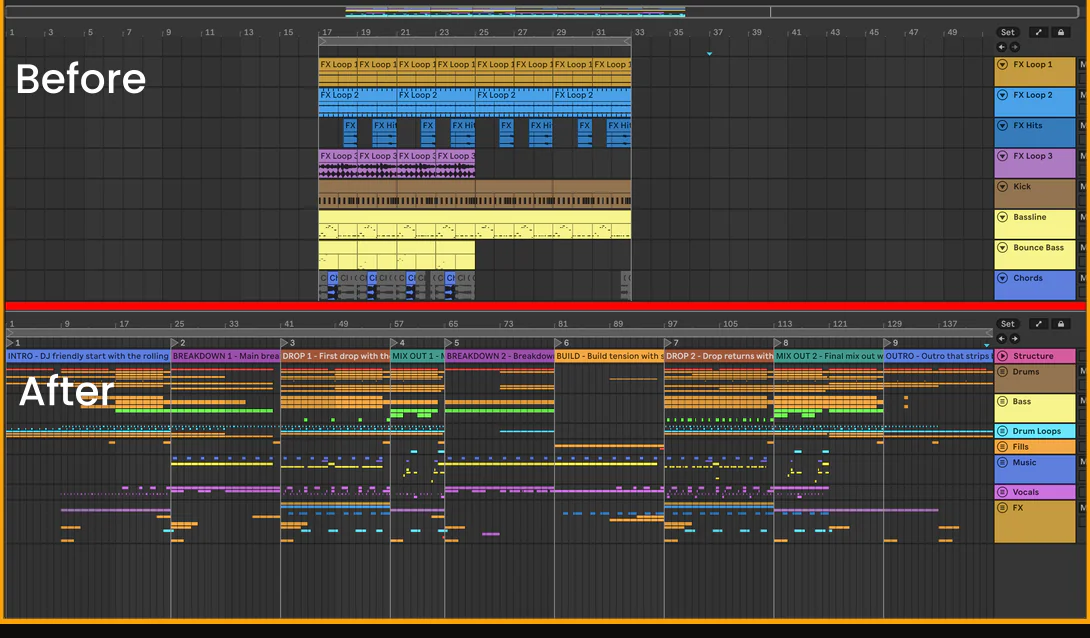Click Set locator button in Before arrangement
The image size is (1090, 638).
pos(1008,32)
